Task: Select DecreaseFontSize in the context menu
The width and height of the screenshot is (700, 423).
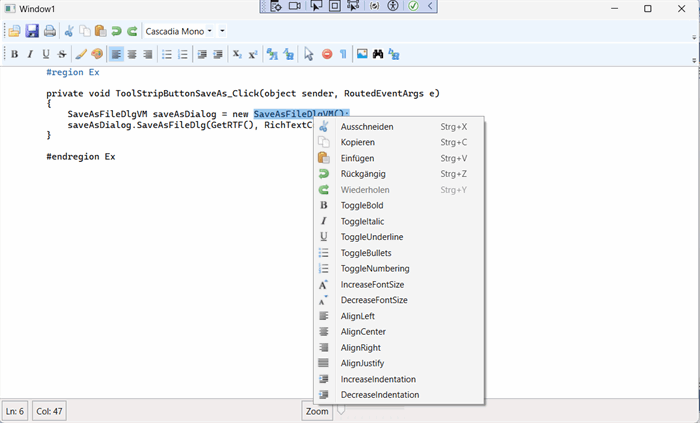Action: (399, 300)
